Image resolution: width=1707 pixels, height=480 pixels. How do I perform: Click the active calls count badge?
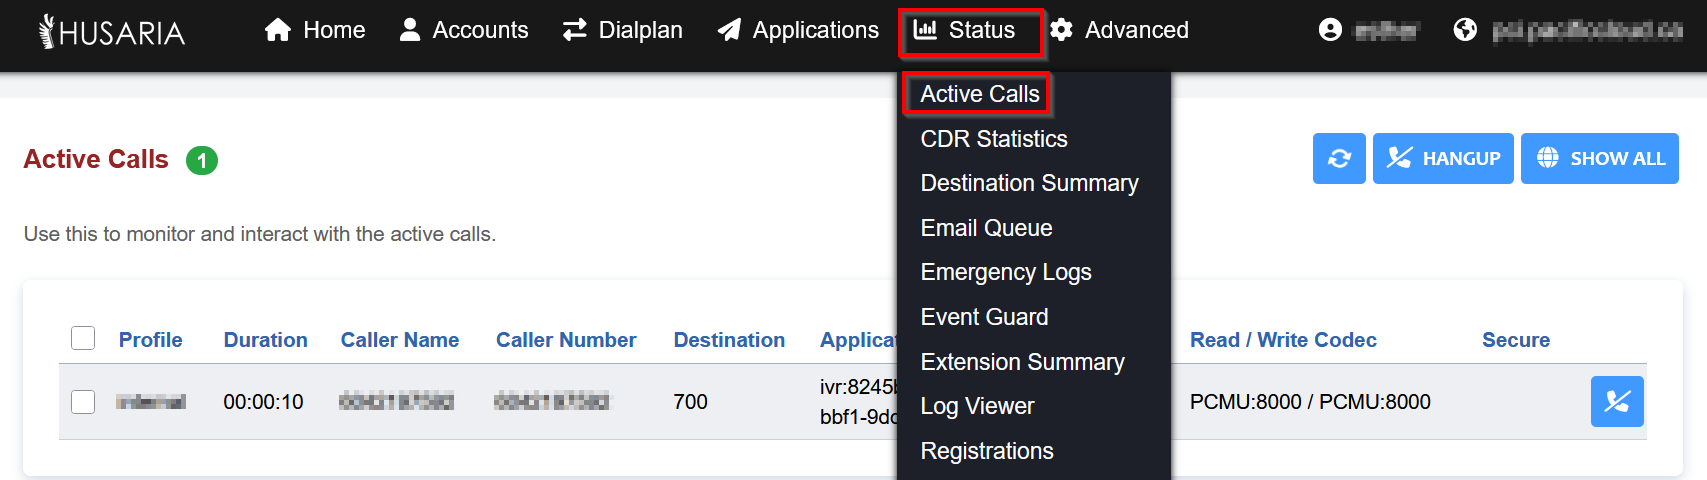point(202,160)
